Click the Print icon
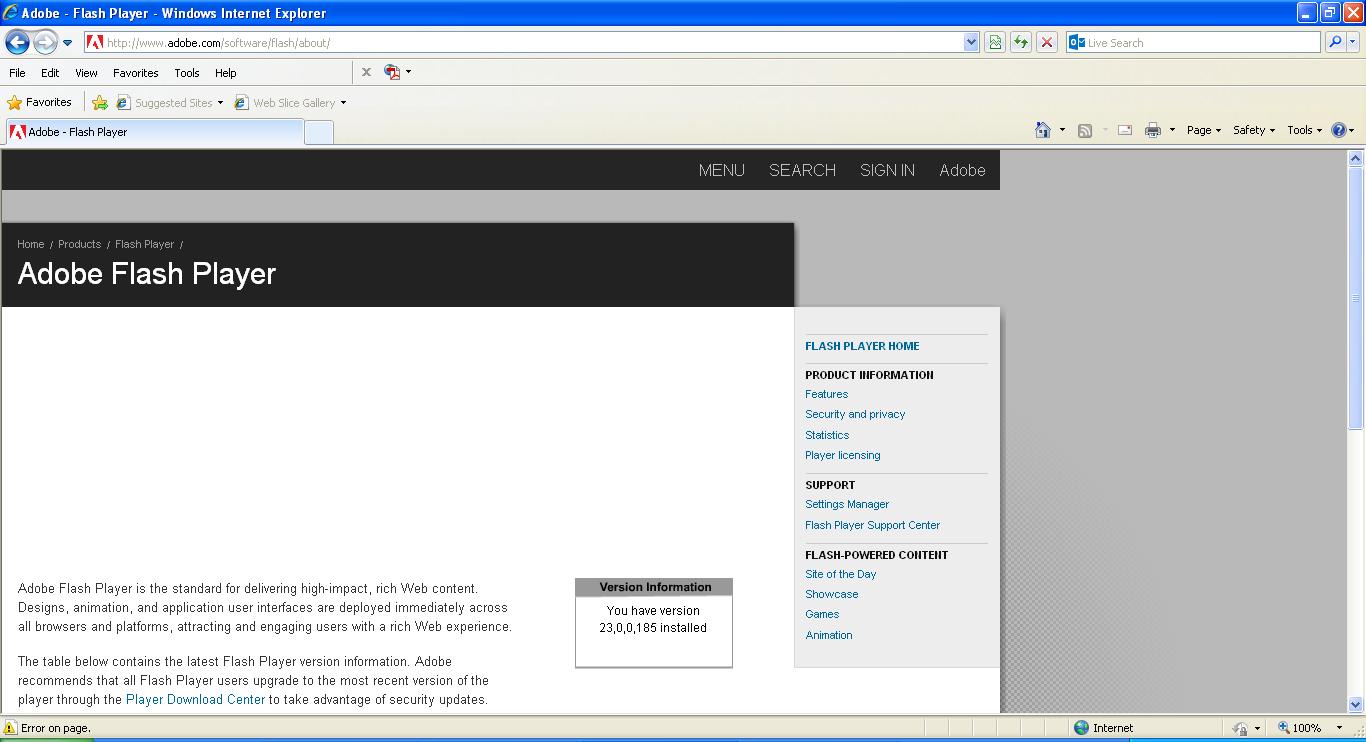Viewport: 1366px width, 742px height. [x=1153, y=130]
